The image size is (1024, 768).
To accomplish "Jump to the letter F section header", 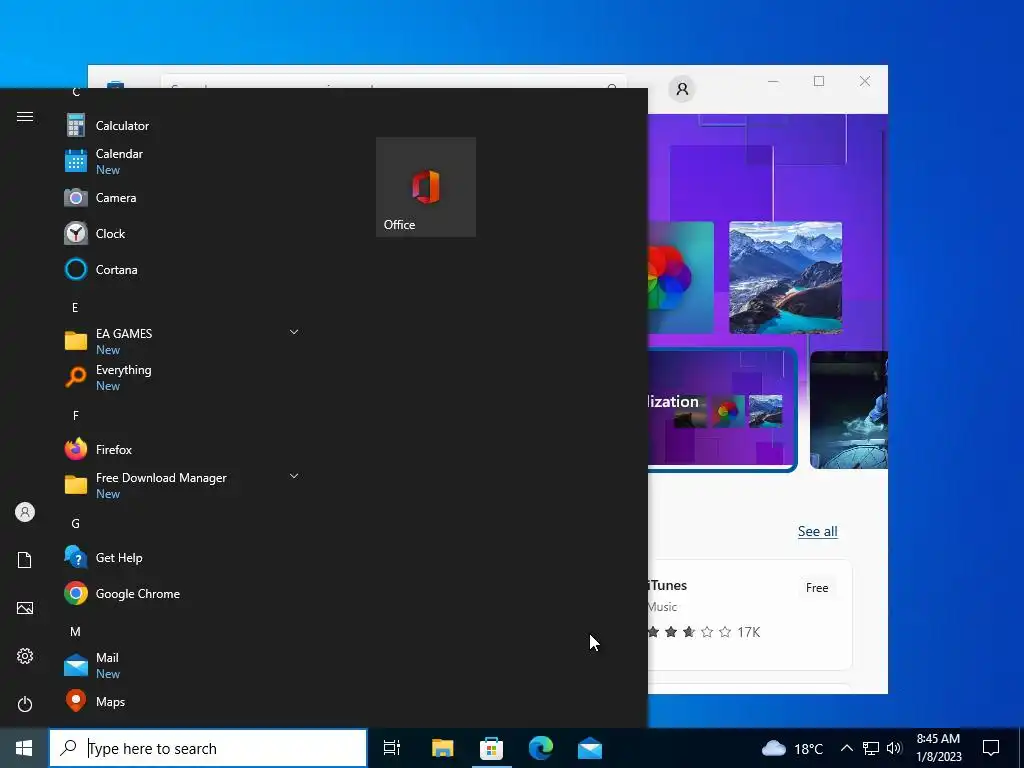I will 75,415.
